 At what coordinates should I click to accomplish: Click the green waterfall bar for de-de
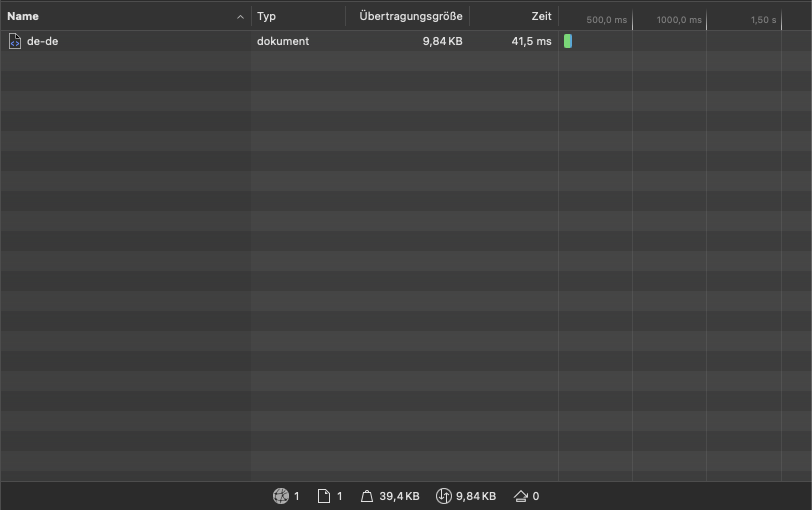point(567,41)
